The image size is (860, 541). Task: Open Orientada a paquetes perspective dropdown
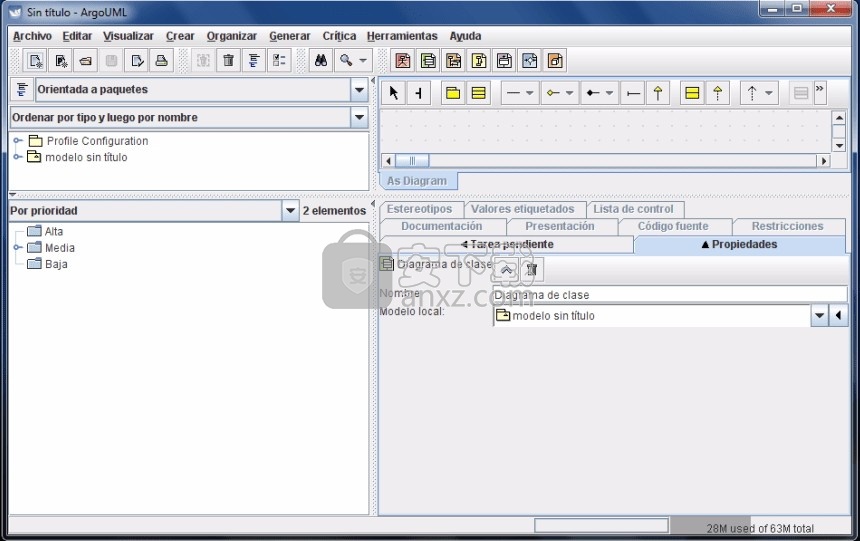(359, 89)
